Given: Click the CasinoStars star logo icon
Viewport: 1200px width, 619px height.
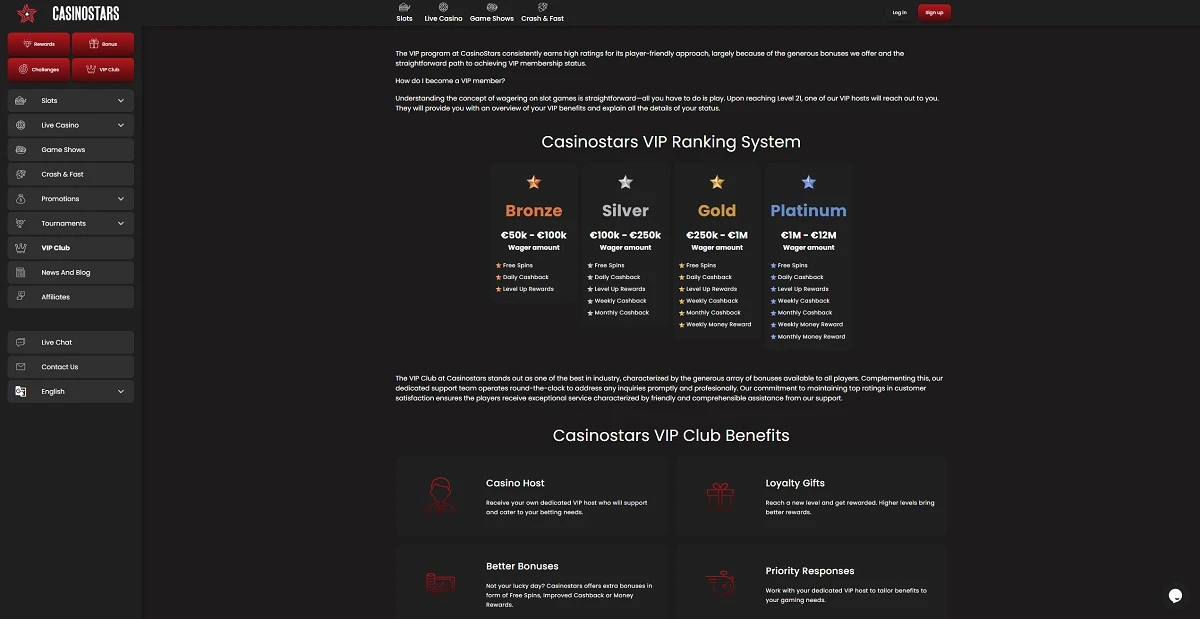Looking at the screenshot, I should [27, 13].
